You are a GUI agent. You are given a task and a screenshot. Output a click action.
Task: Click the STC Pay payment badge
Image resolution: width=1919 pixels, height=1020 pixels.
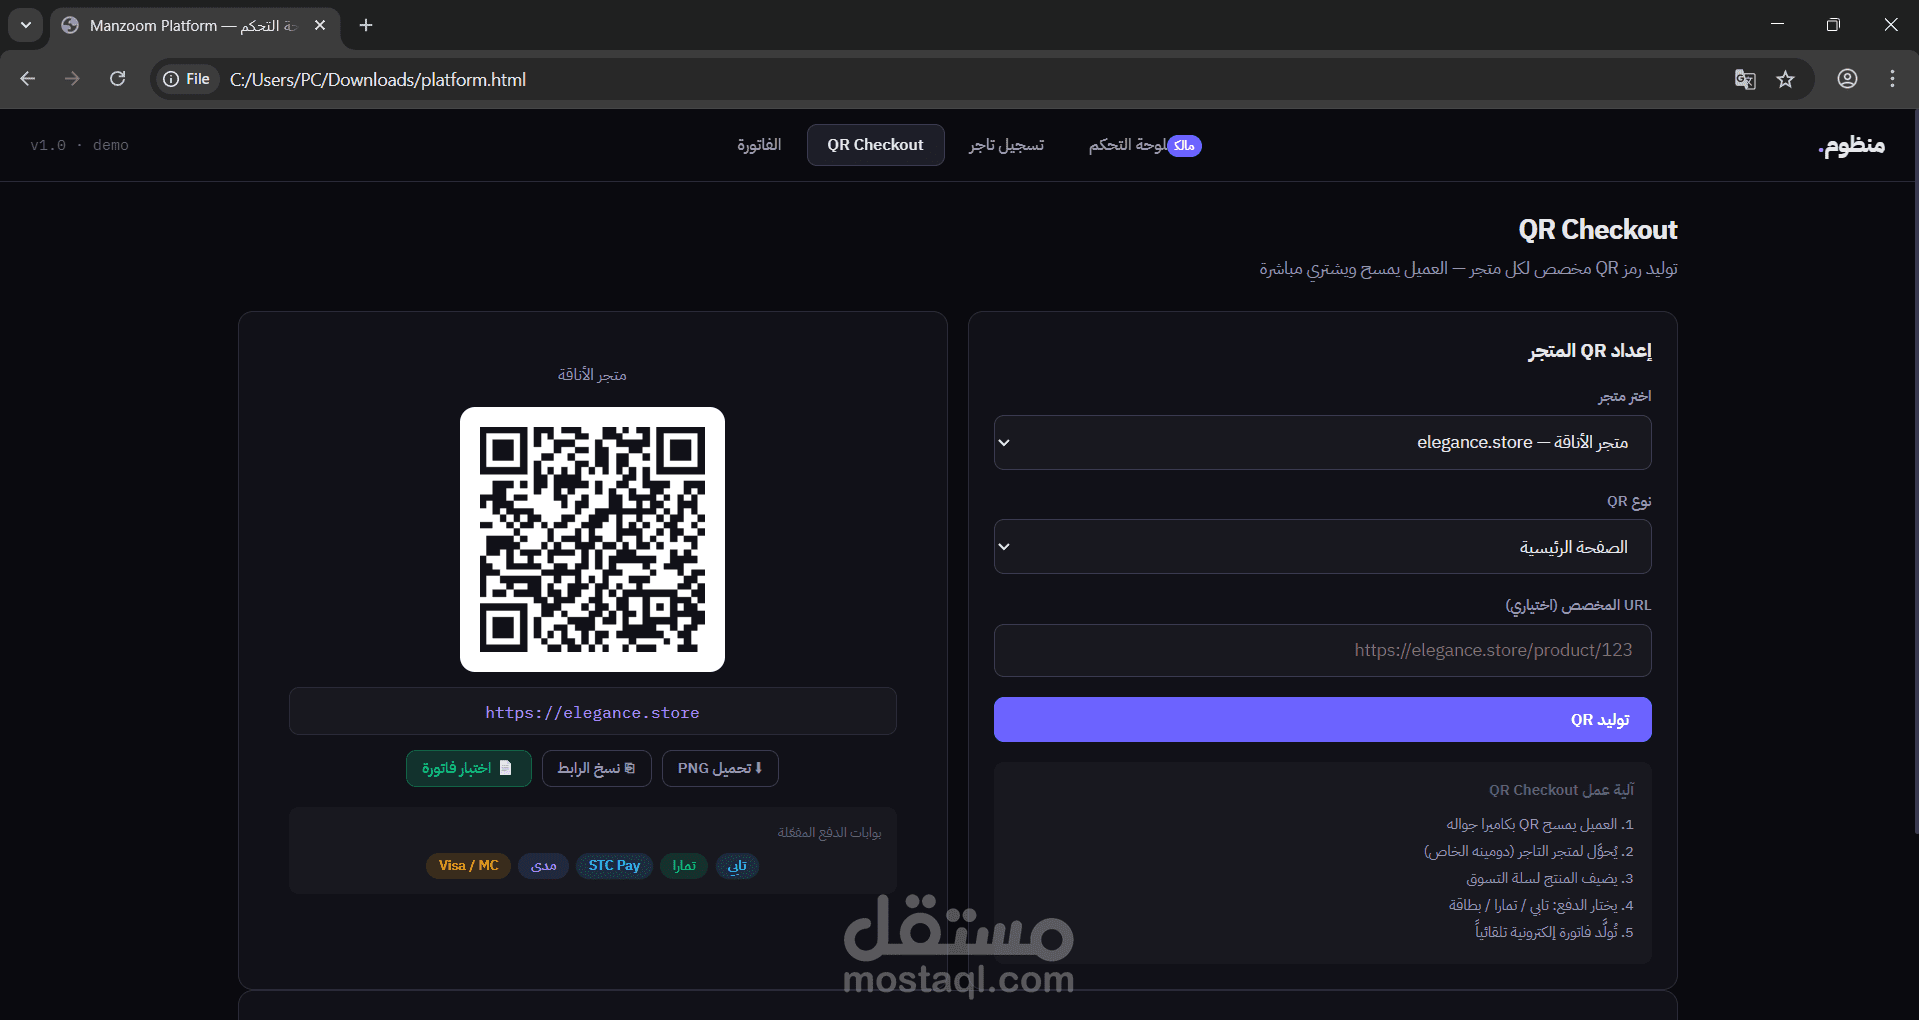click(614, 866)
